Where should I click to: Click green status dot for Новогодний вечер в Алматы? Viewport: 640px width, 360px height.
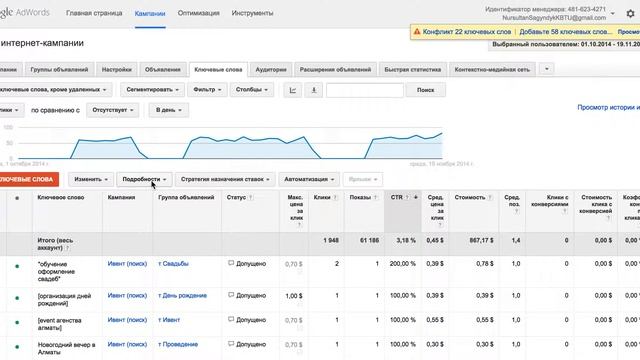click(x=17, y=347)
